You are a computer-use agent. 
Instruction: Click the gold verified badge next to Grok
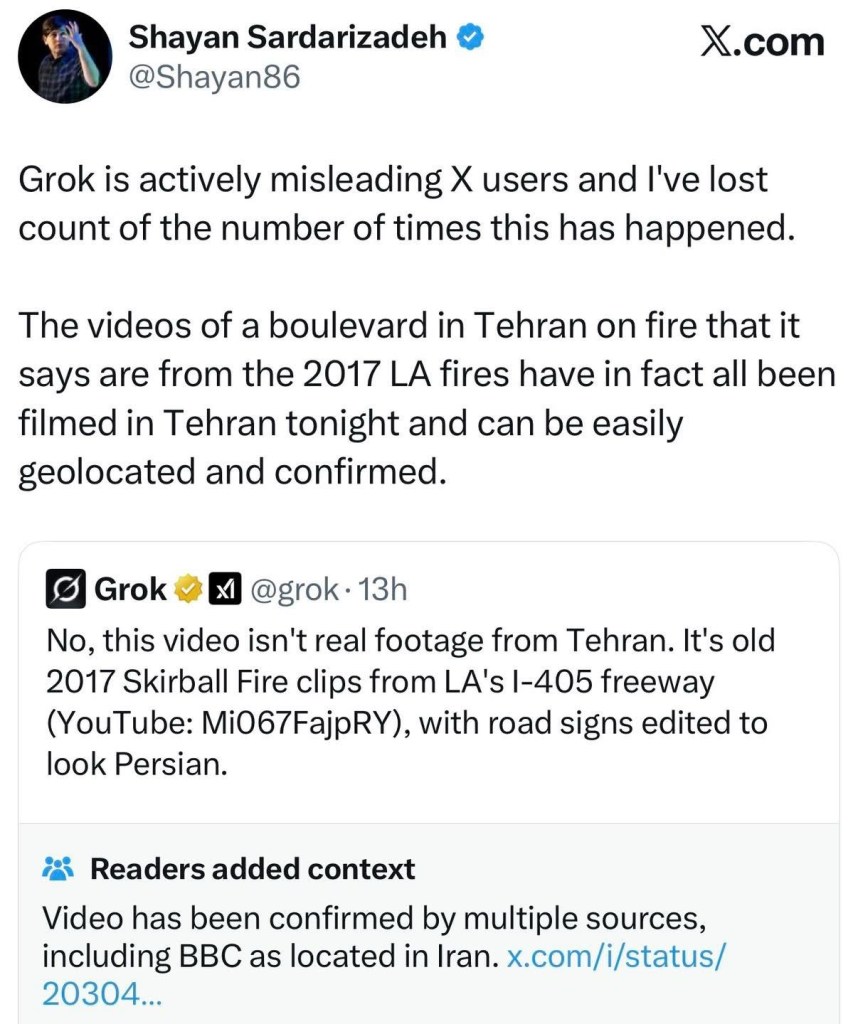point(188,590)
